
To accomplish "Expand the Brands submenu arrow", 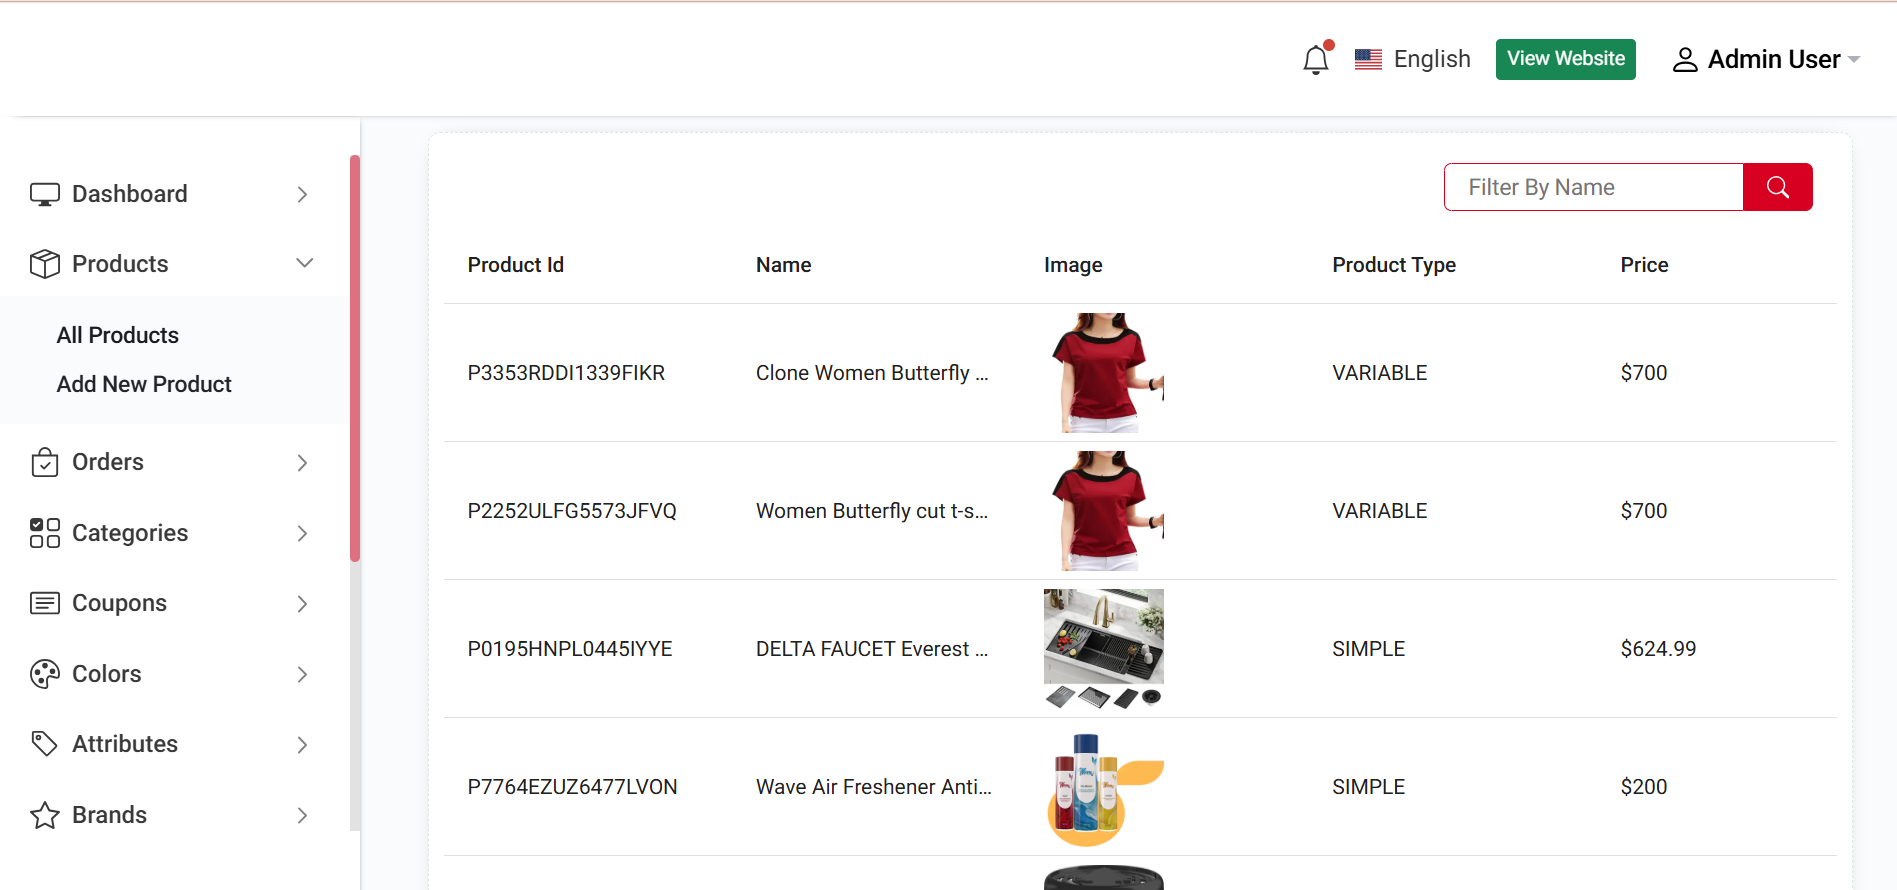I will pyautogui.click(x=302, y=815).
